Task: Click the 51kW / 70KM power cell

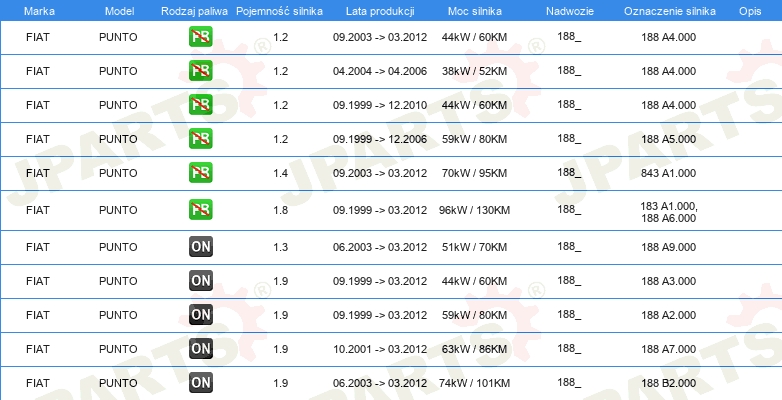Action: [474, 247]
